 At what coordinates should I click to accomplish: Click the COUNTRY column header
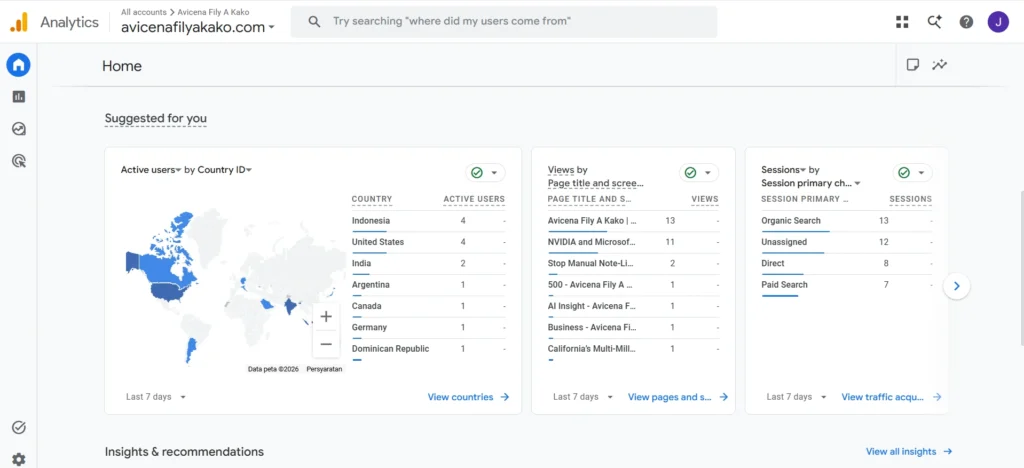coord(372,199)
